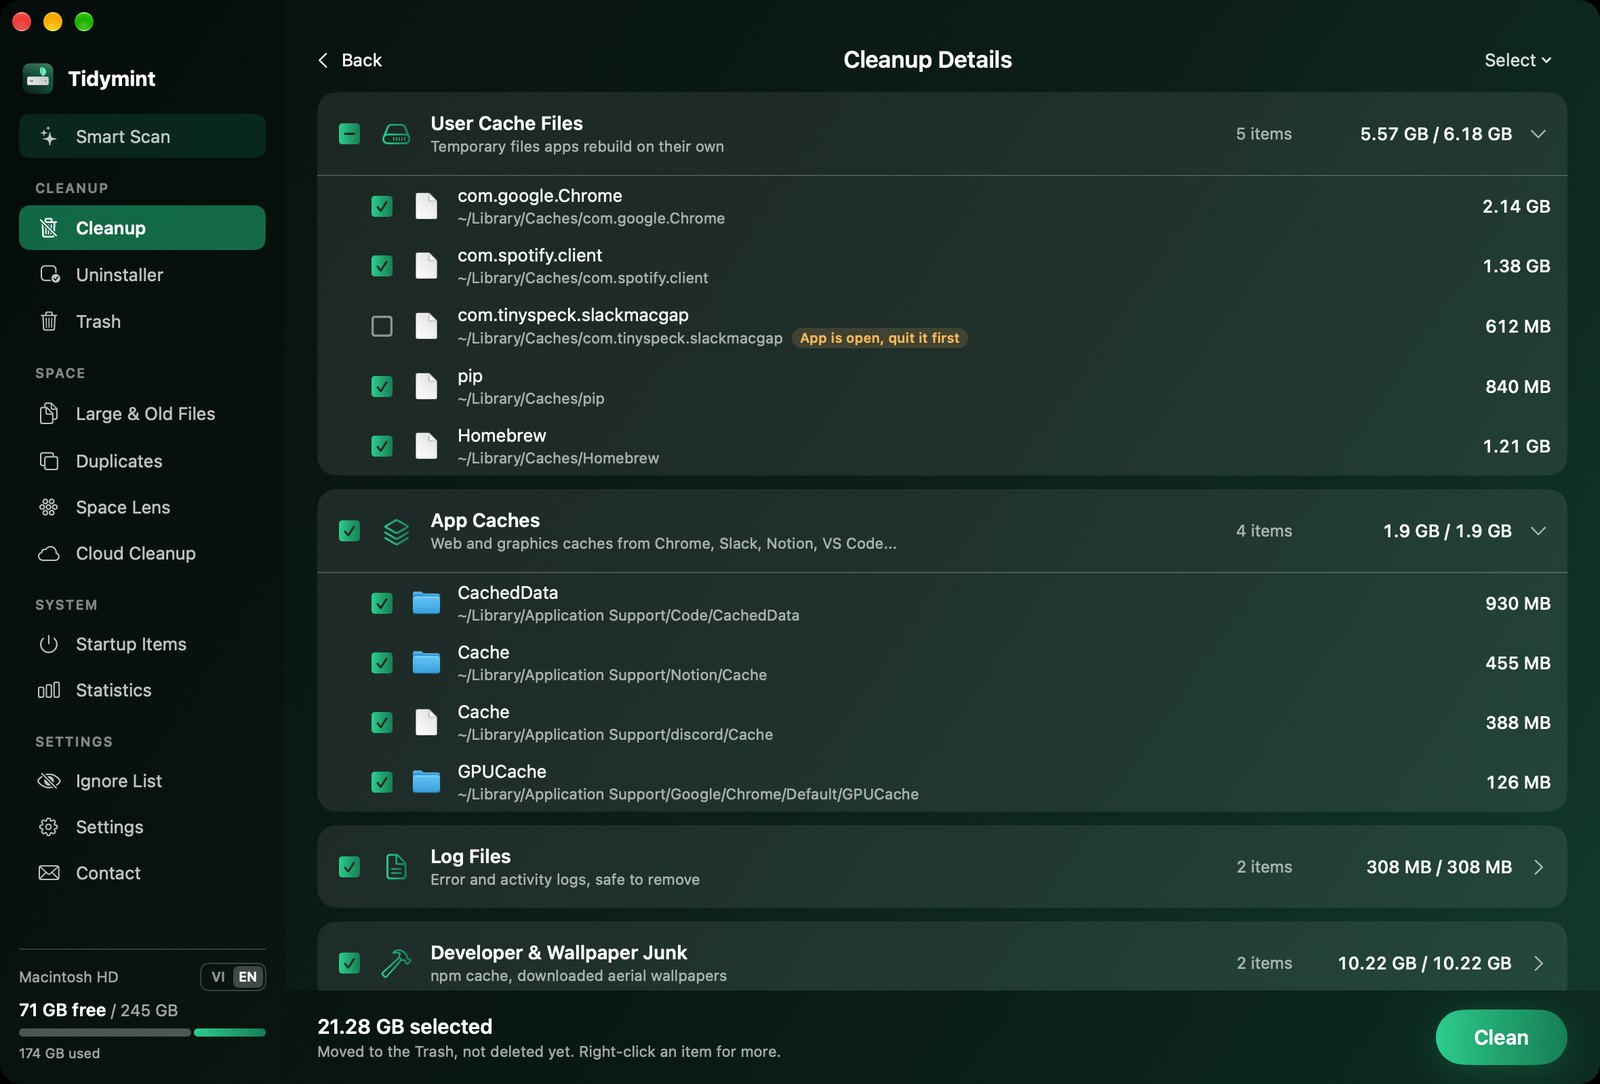Click the green Clean button
The image size is (1600, 1084).
pyautogui.click(x=1501, y=1037)
